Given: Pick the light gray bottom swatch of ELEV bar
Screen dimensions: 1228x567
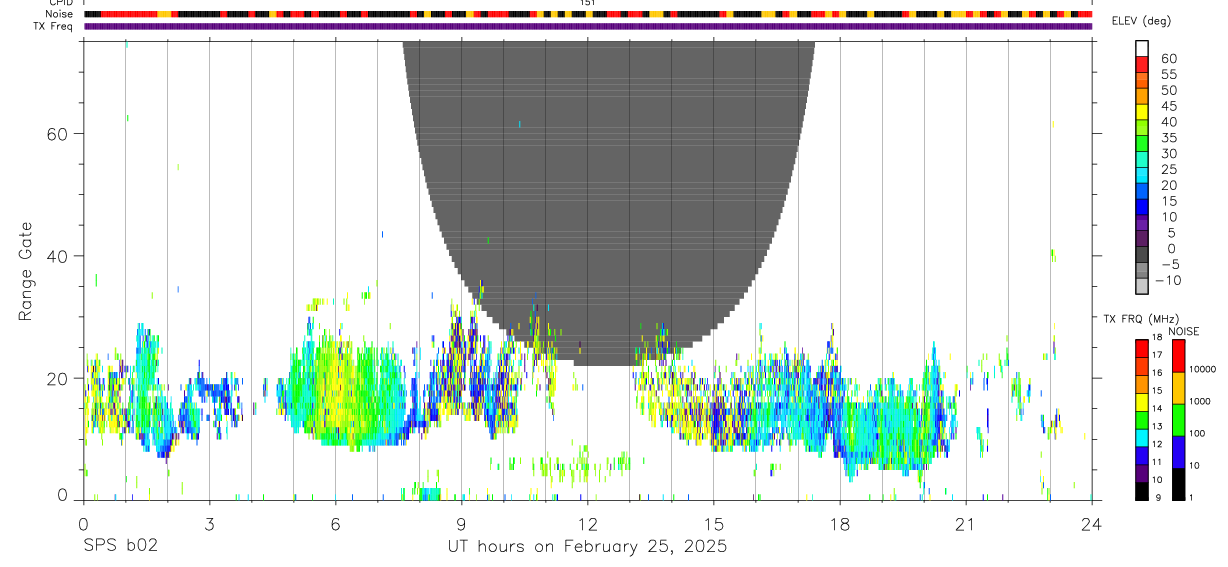Looking at the screenshot, I should 1142,286.
